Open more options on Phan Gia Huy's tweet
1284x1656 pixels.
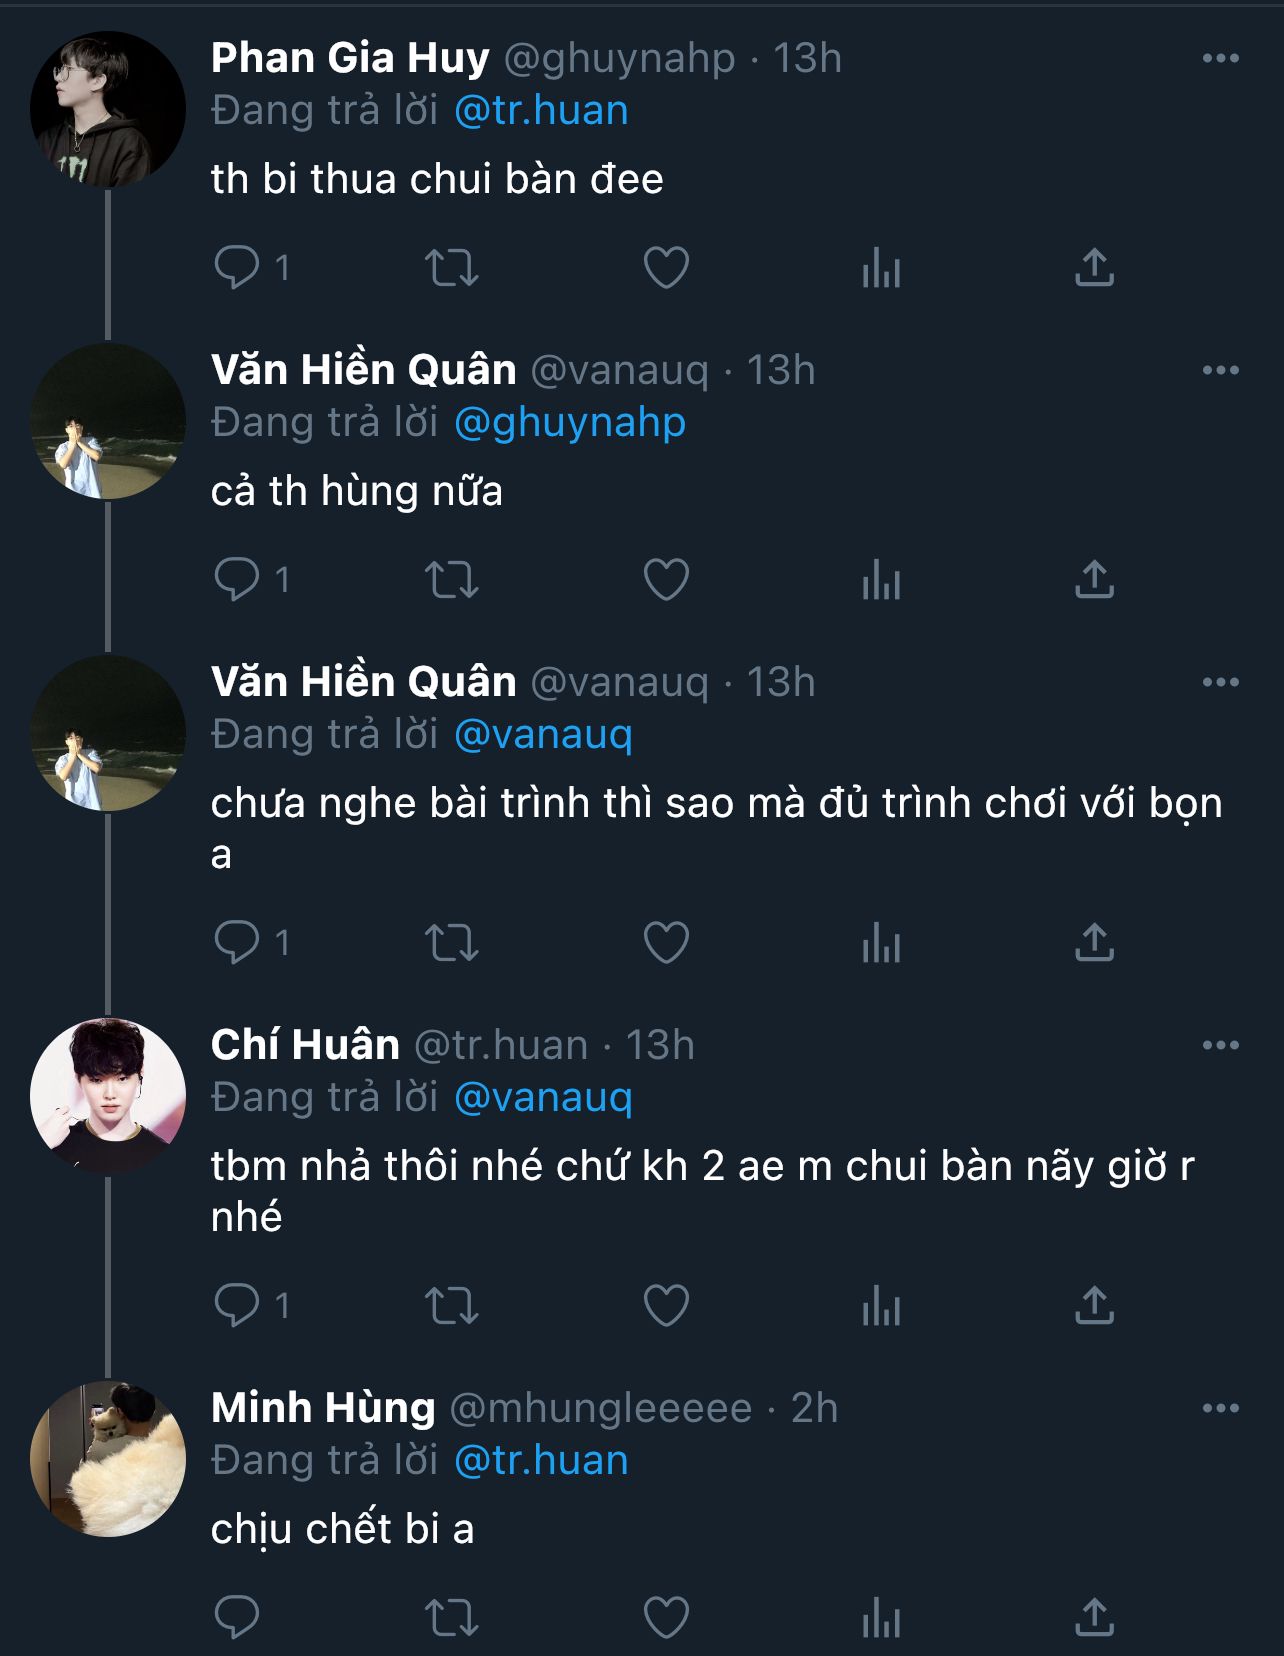click(1220, 59)
